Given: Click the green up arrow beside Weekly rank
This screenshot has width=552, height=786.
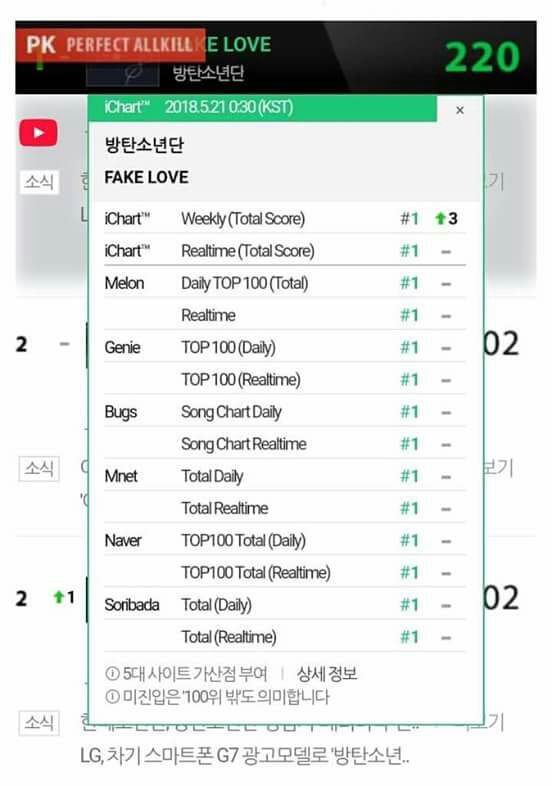Looking at the screenshot, I should (x=440, y=219).
